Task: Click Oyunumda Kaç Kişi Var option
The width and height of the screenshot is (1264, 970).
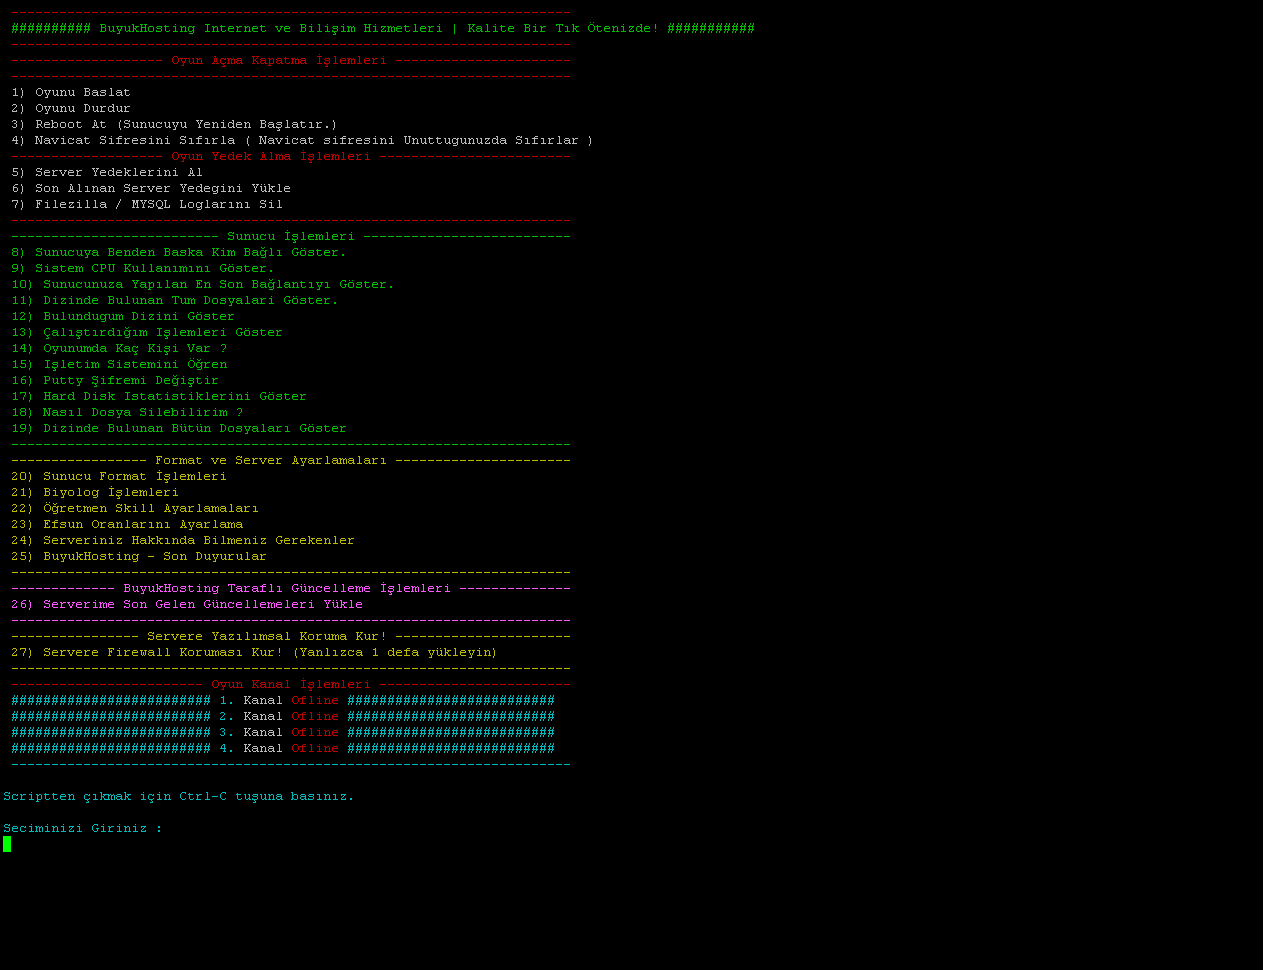Action: (119, 348)
